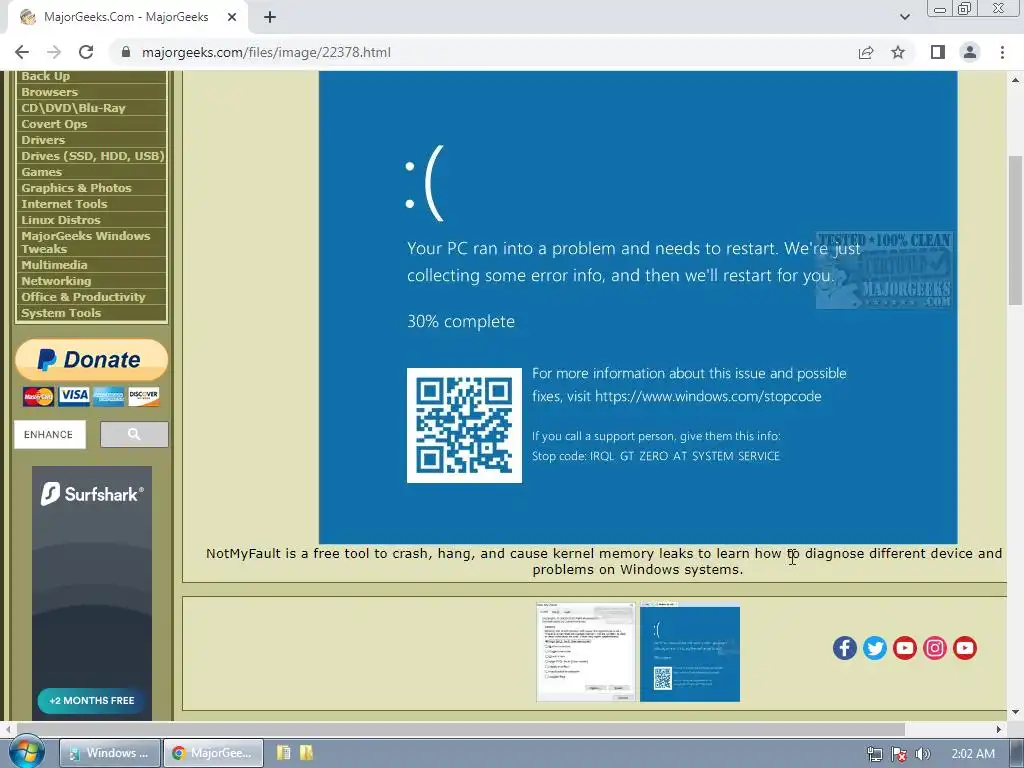
Task: Expand the tab search chevron
Action: coord(904,17)
